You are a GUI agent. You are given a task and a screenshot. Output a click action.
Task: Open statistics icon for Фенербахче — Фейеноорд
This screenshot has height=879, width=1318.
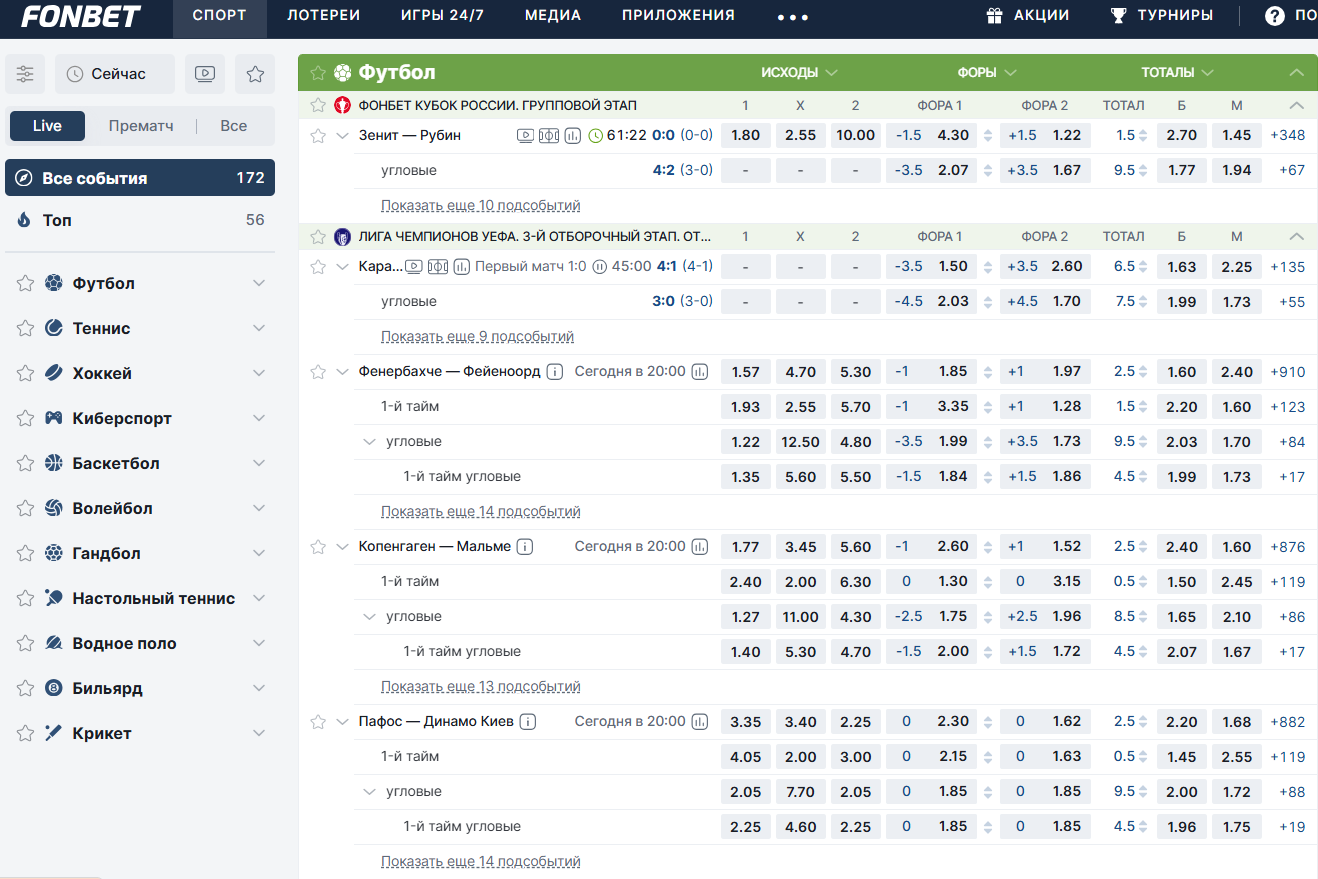700,372
